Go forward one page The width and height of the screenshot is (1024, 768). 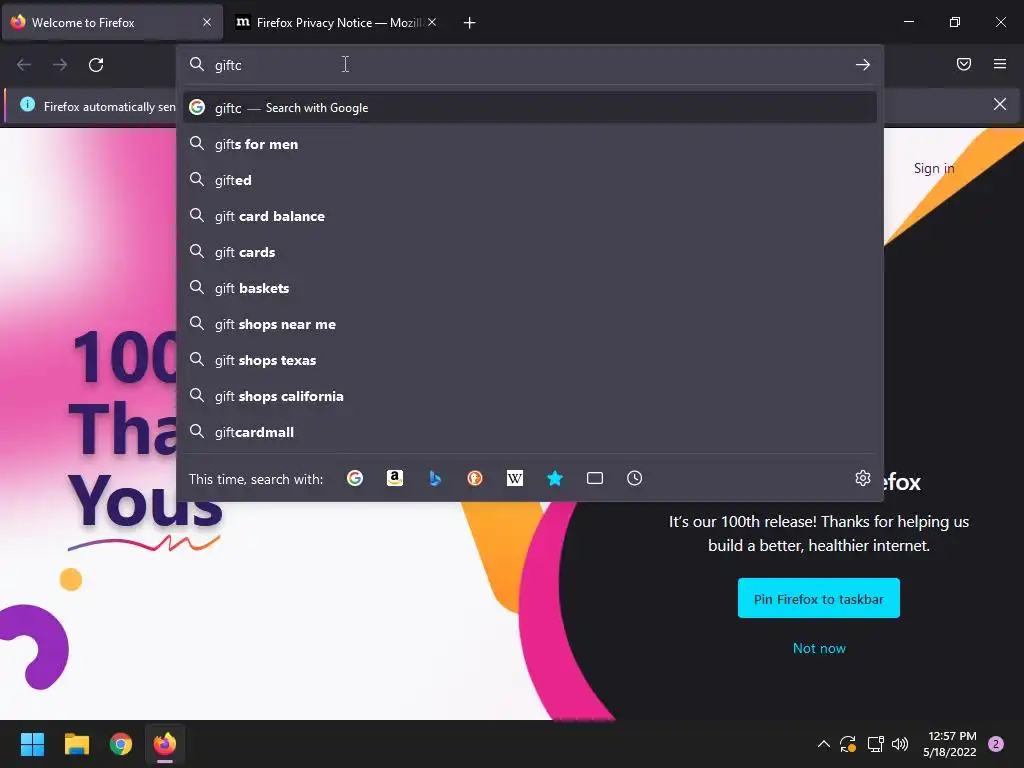pyautogui.click(x=60, y=65)
